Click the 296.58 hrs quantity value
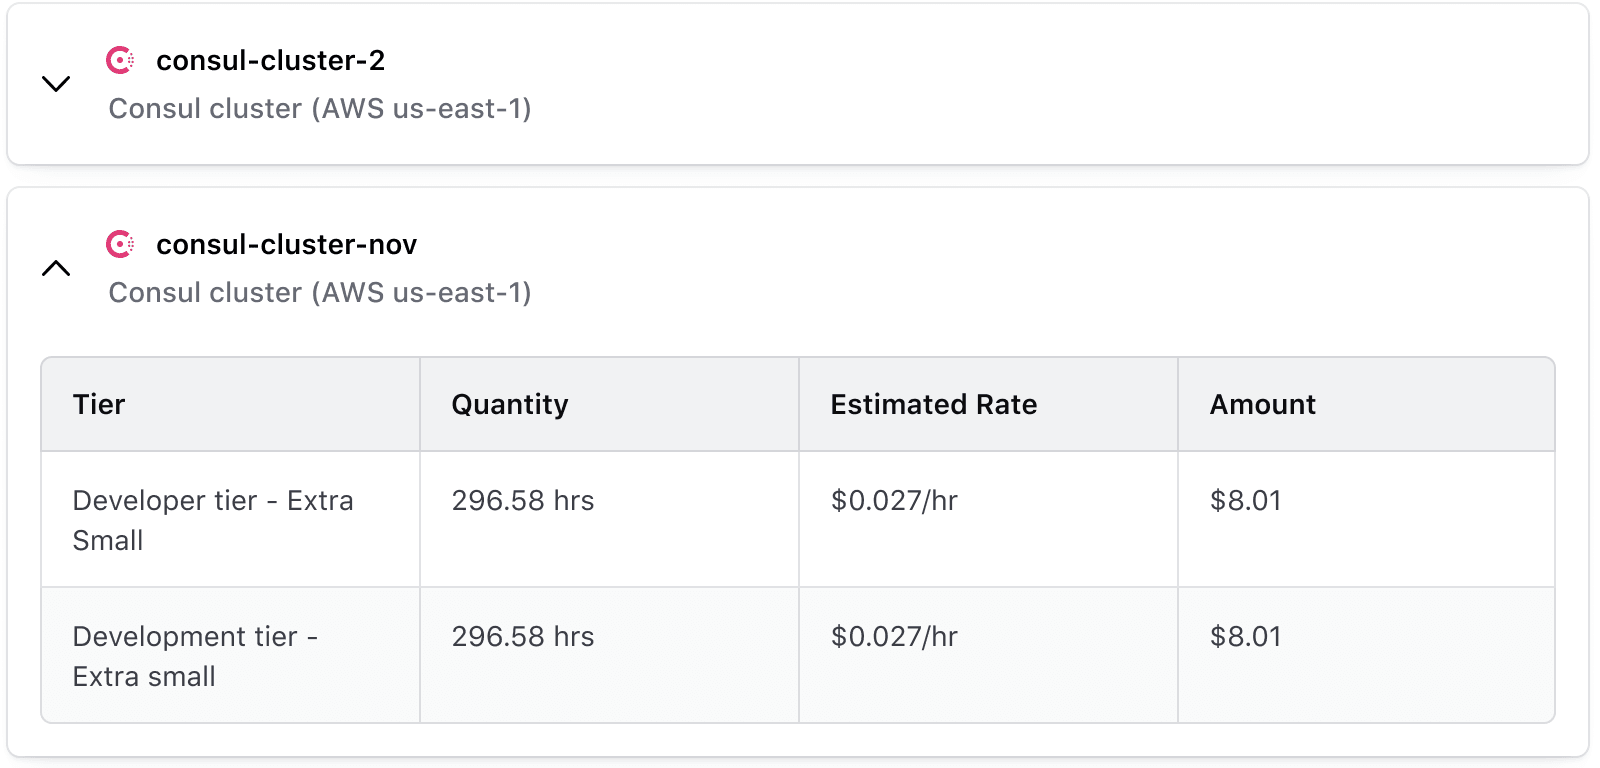The height and width of the screenshot is (768, 1600). 523,501
